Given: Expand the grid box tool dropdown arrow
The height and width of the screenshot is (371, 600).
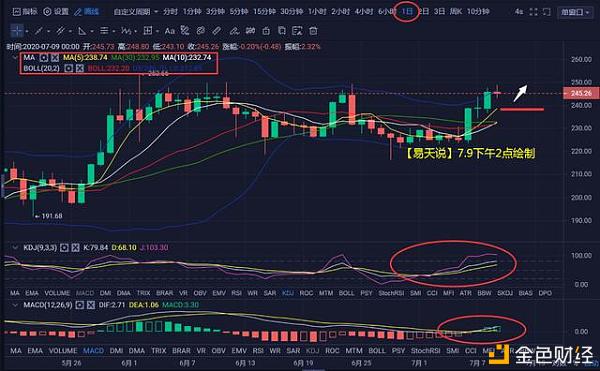Looking at the screenshot, I should click(x=157, y=31).
